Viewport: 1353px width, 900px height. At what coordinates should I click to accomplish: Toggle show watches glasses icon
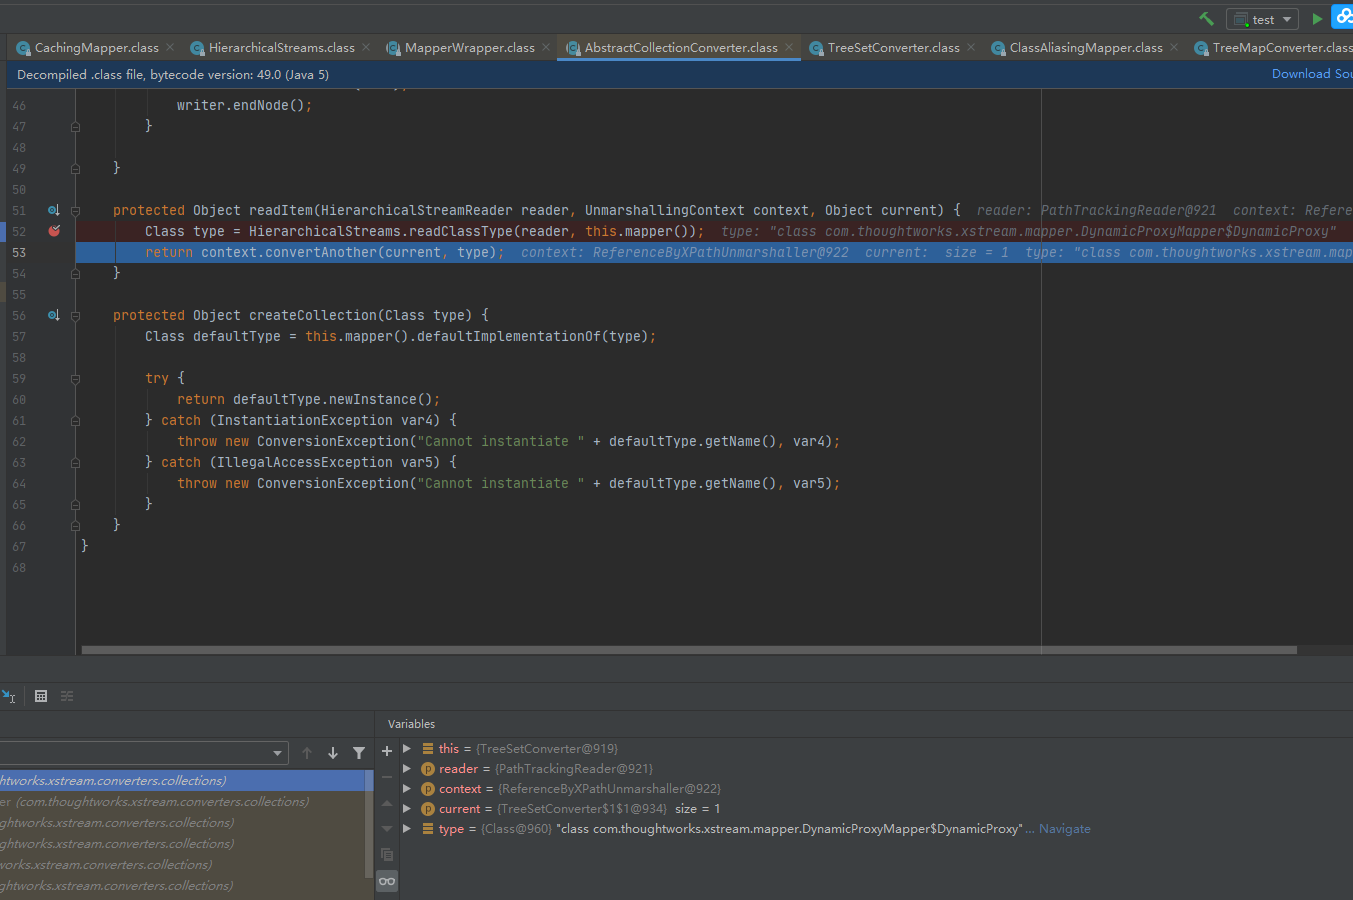point(387,881)
